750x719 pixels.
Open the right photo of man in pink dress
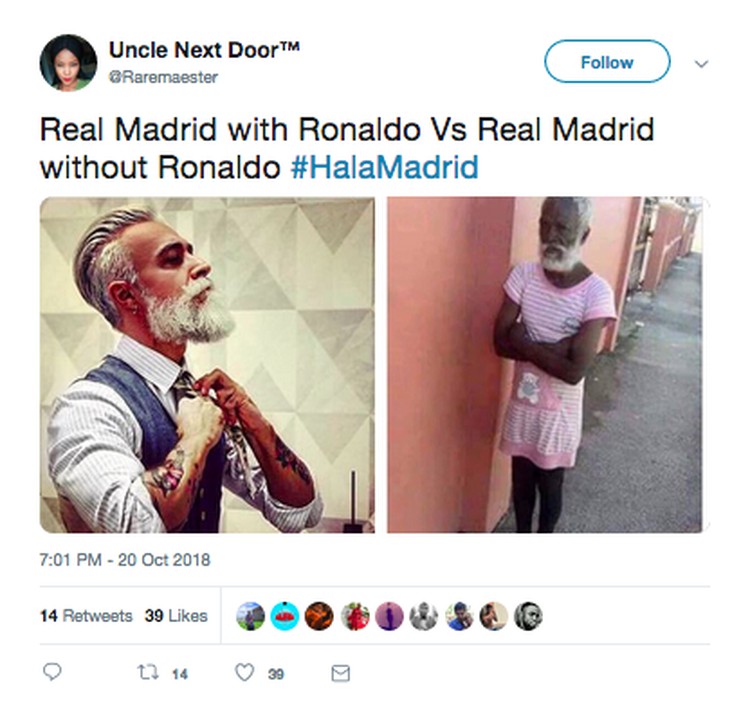click(x=548, y=365)
